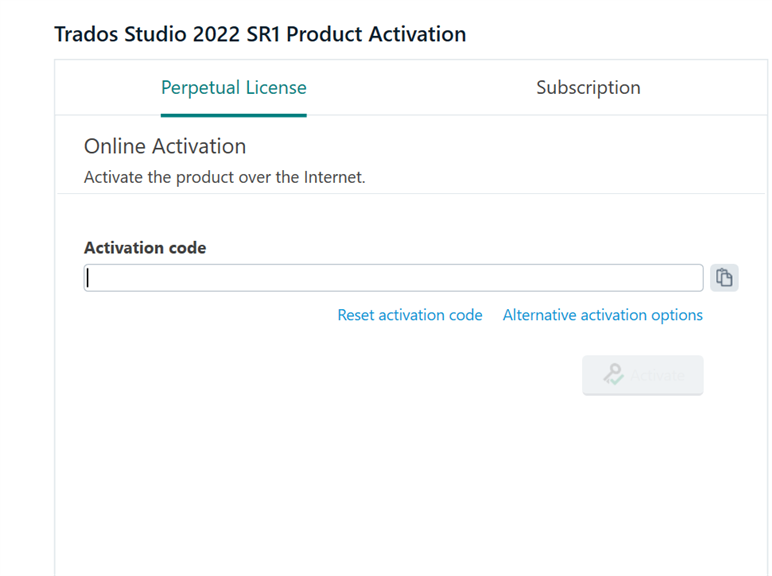Click the green checkmark on the key icon
The width and height of the screenshot is (772, 576).
(616, 379)
